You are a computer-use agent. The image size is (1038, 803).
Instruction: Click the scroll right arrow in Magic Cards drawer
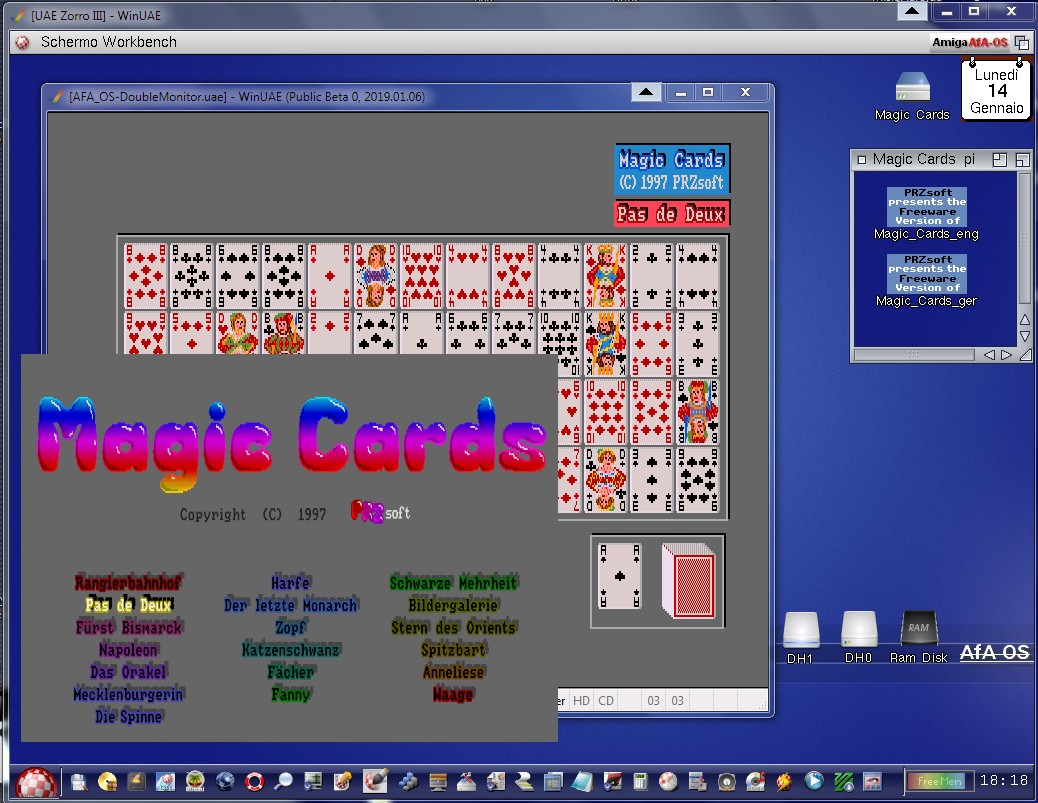coord(1006,354)
